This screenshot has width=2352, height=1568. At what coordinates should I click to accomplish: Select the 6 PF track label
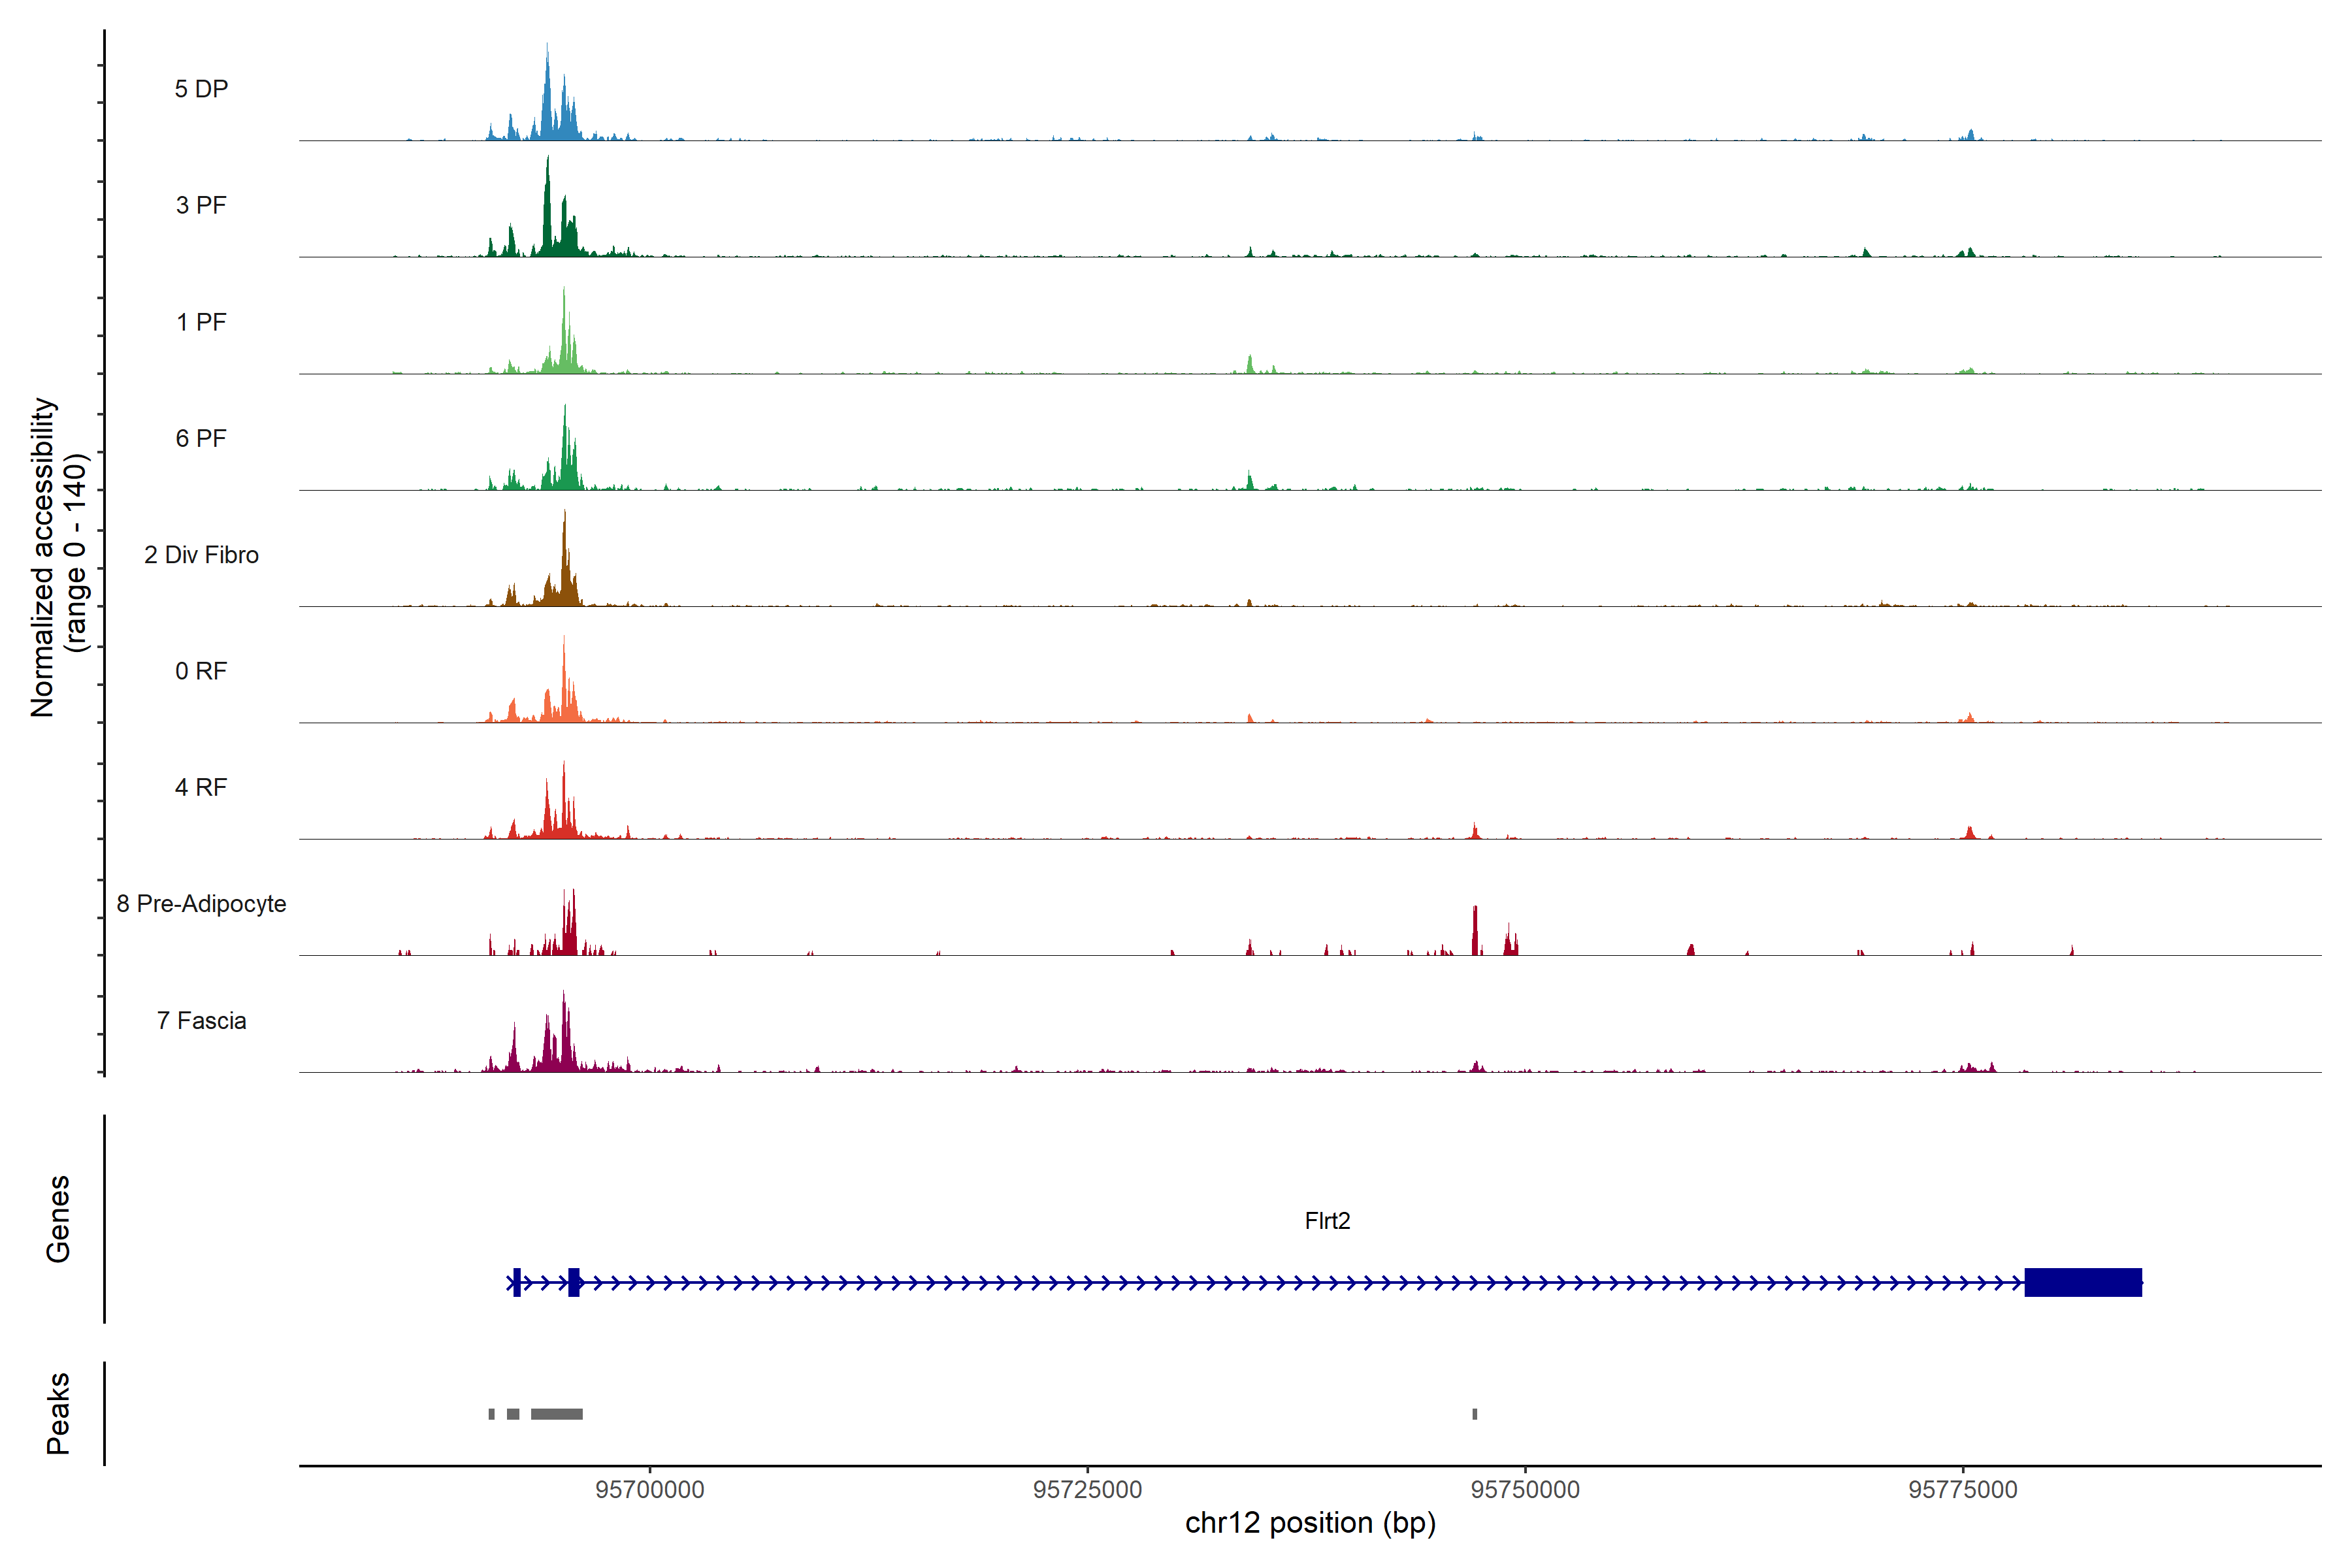point(201,438)
